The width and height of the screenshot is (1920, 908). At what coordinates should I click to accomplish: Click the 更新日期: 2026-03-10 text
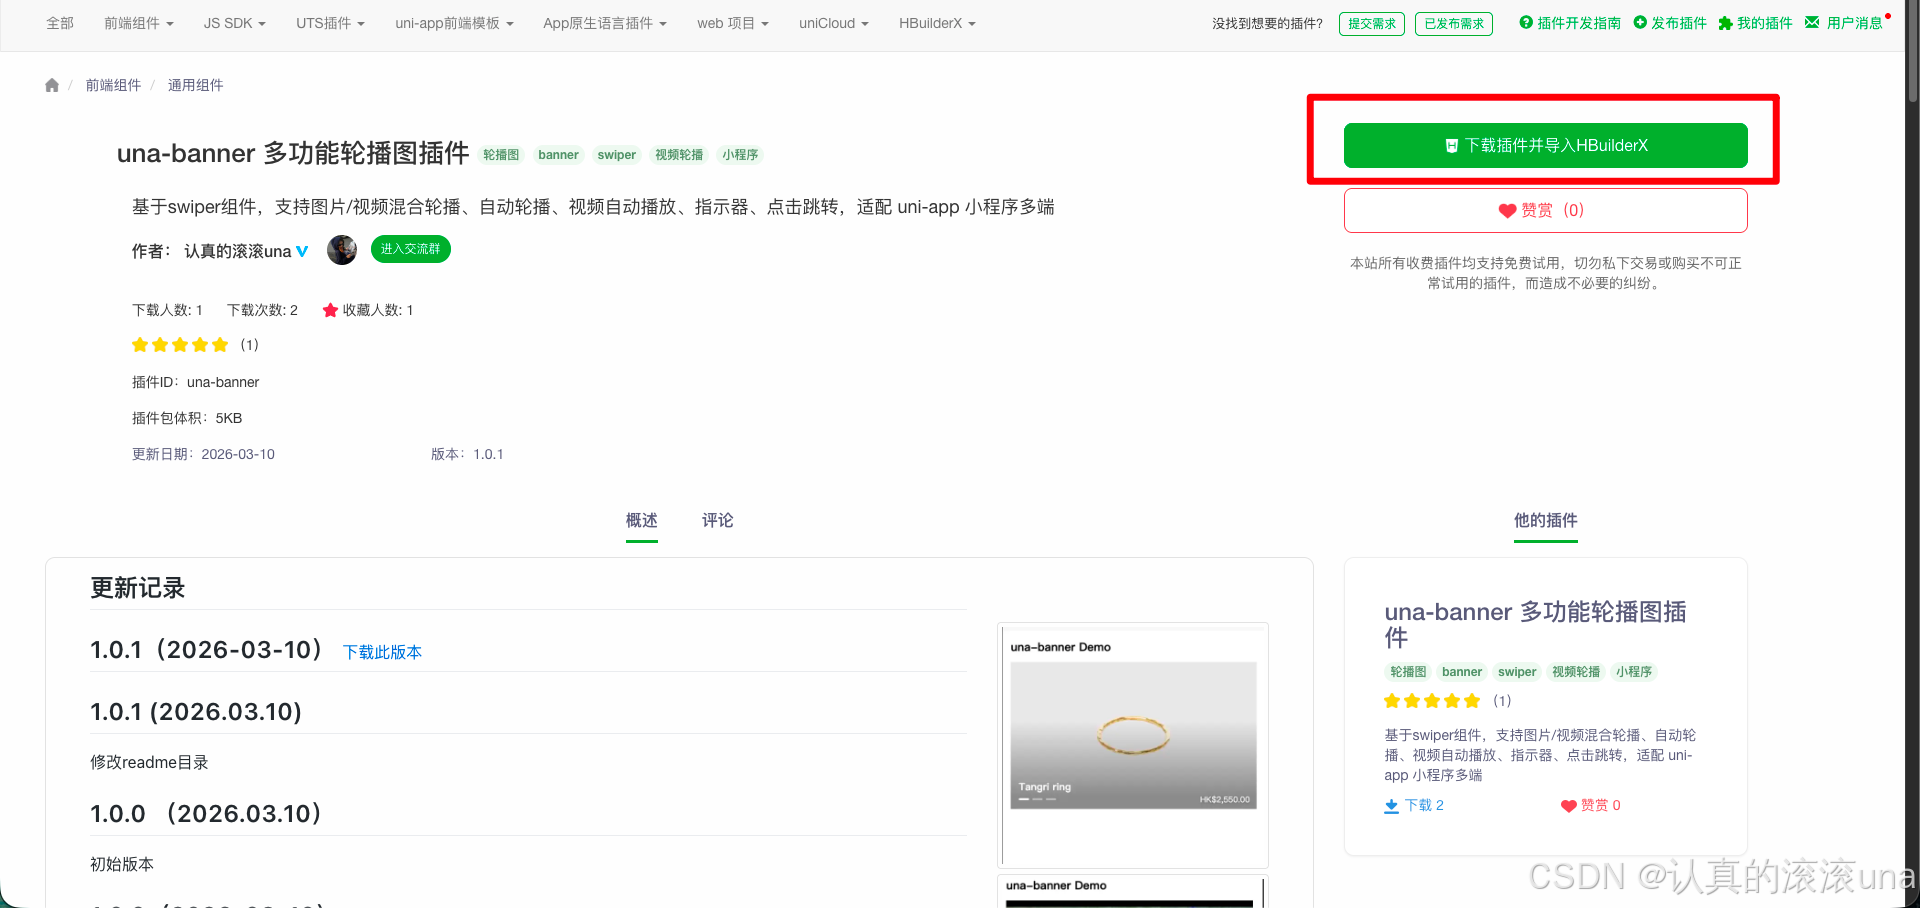203,454
